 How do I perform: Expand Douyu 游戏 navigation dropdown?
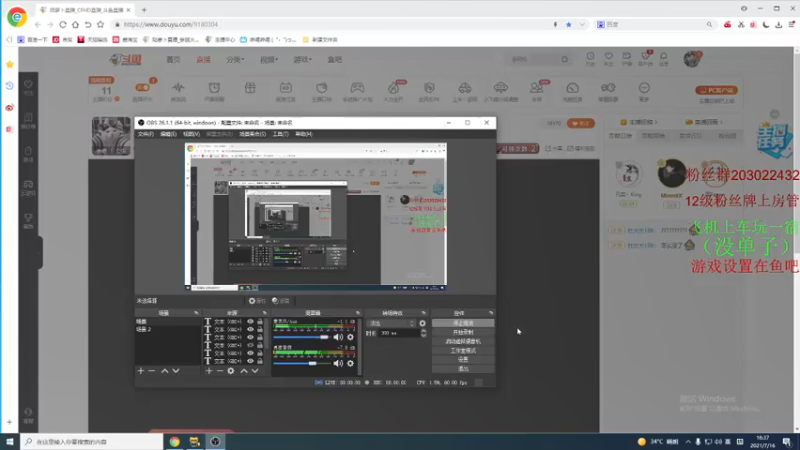(x=303, y=60)
